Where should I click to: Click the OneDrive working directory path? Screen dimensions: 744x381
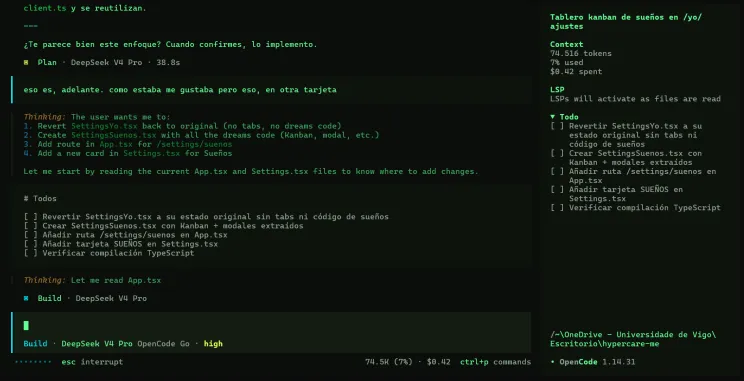point(633,339)
